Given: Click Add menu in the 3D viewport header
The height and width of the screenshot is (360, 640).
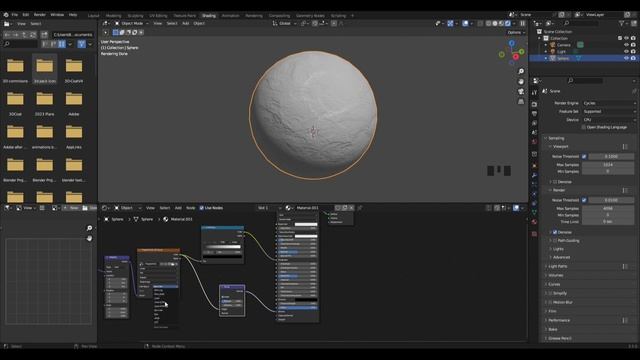Looking at the screenshot, I should [x=185, y=24].
